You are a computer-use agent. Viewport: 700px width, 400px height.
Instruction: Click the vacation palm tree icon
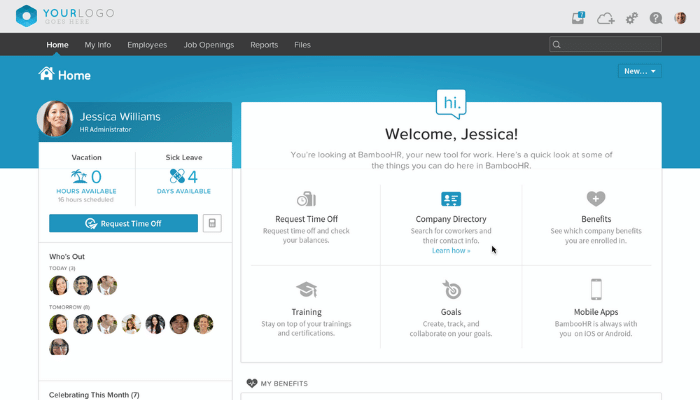(79, 176)
